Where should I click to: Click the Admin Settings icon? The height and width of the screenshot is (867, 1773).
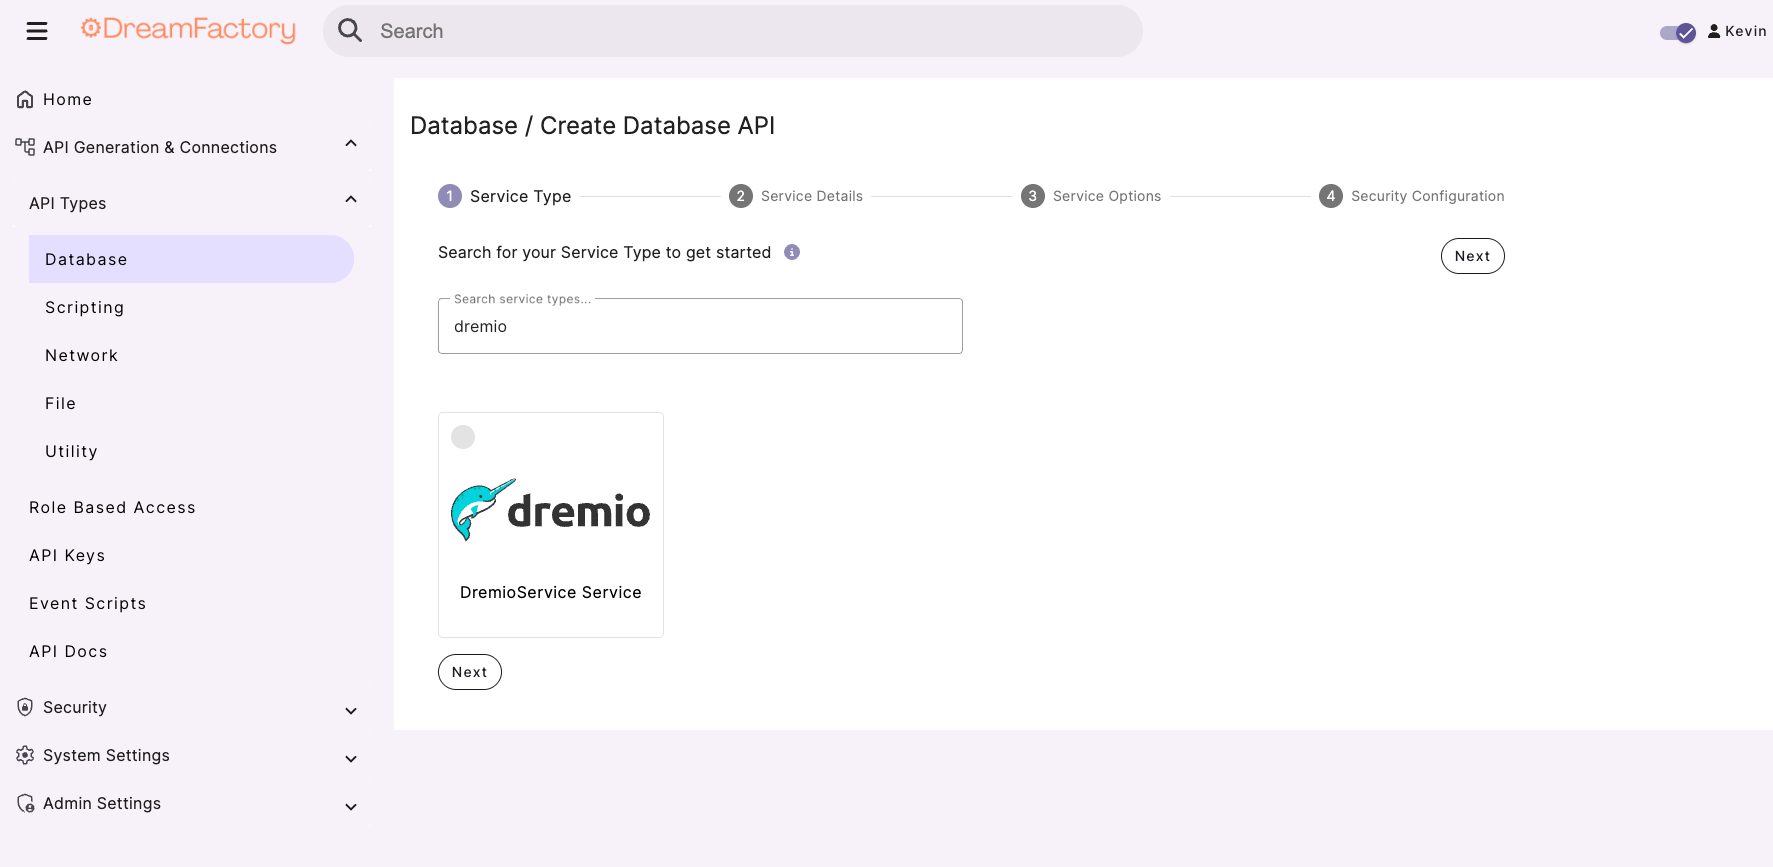pyautogui.click(x=25, y=803)
